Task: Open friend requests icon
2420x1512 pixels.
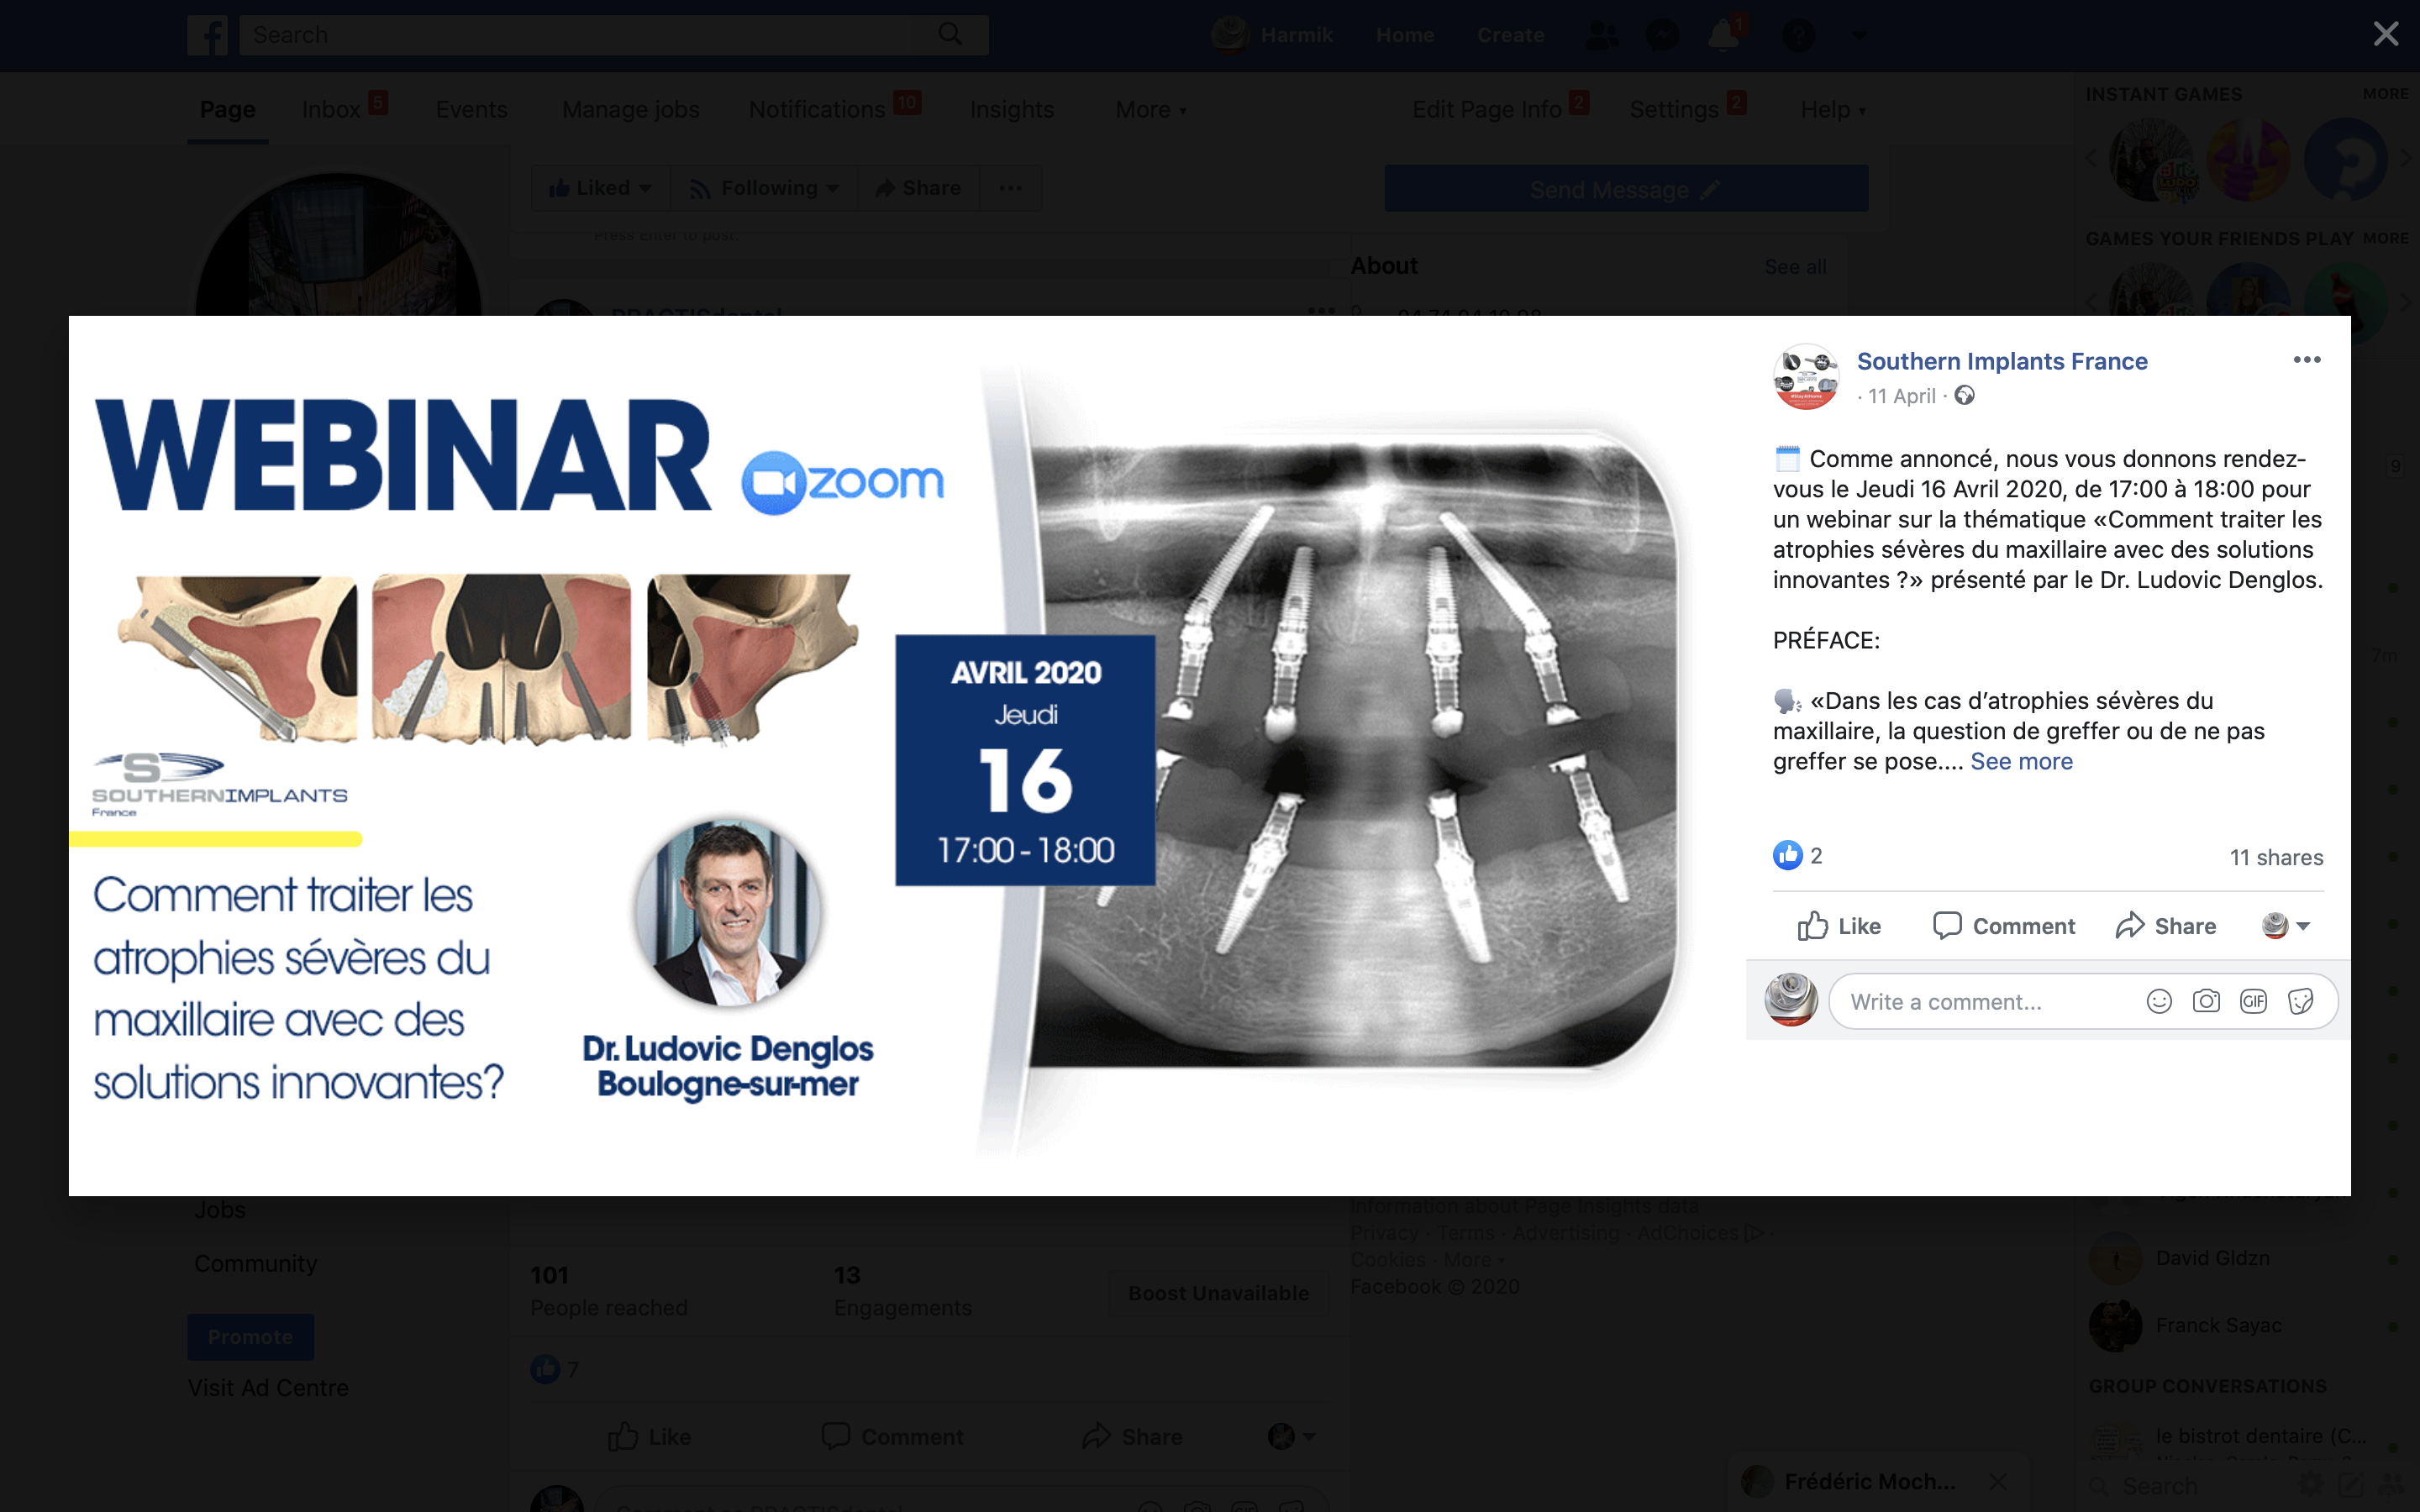Action: [x=1602, y=35]
